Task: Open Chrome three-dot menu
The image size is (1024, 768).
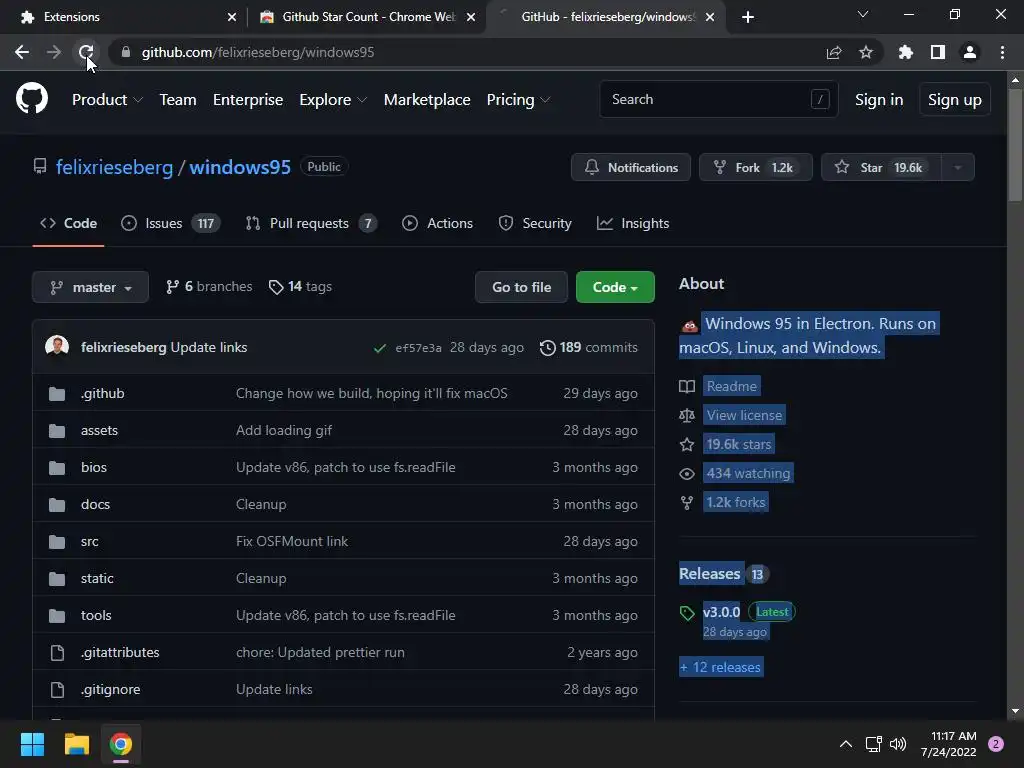Action: pos(1002,52)
